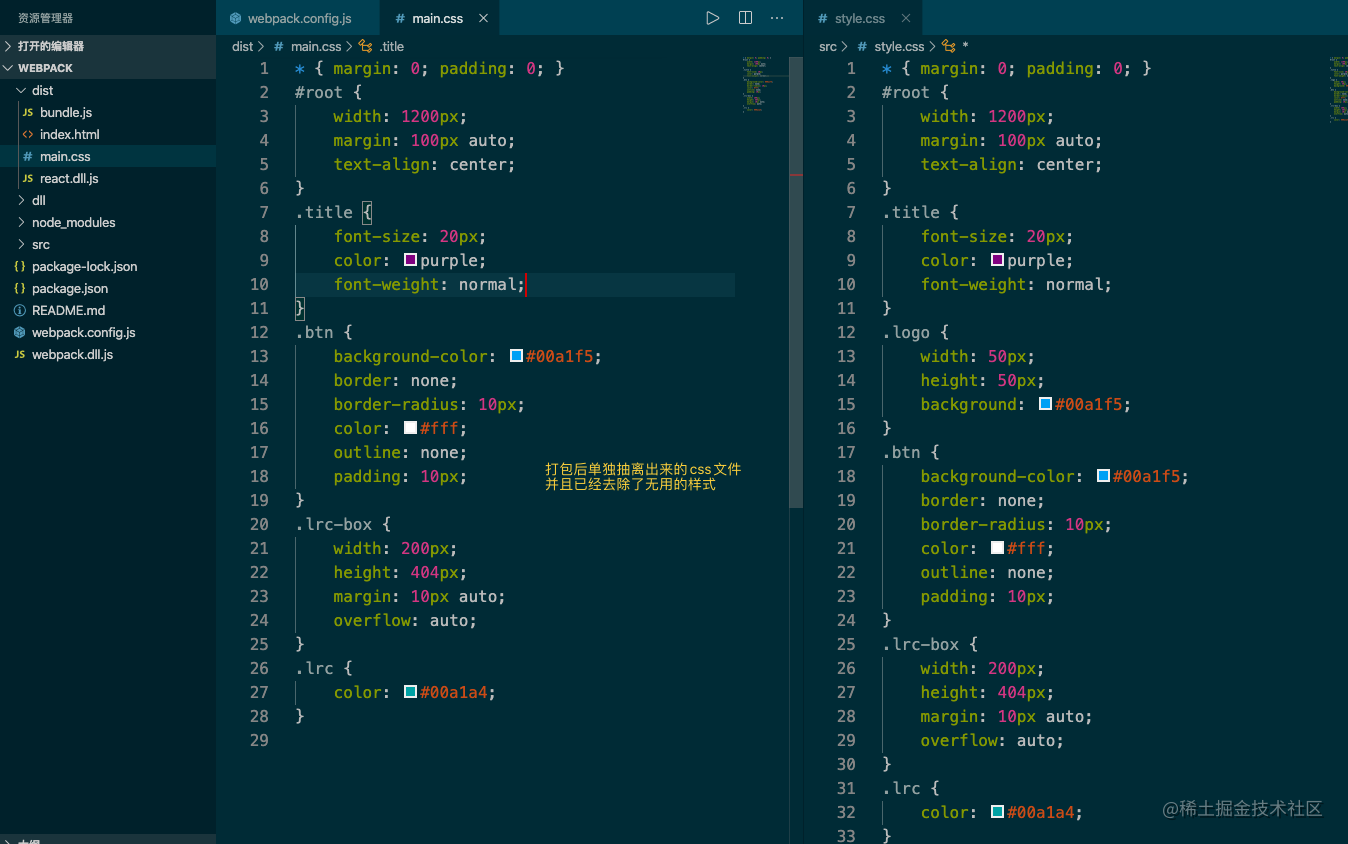The image size is (1348, 844).
Task: Click style.css in the right breadcrumb
Action: 899,46
